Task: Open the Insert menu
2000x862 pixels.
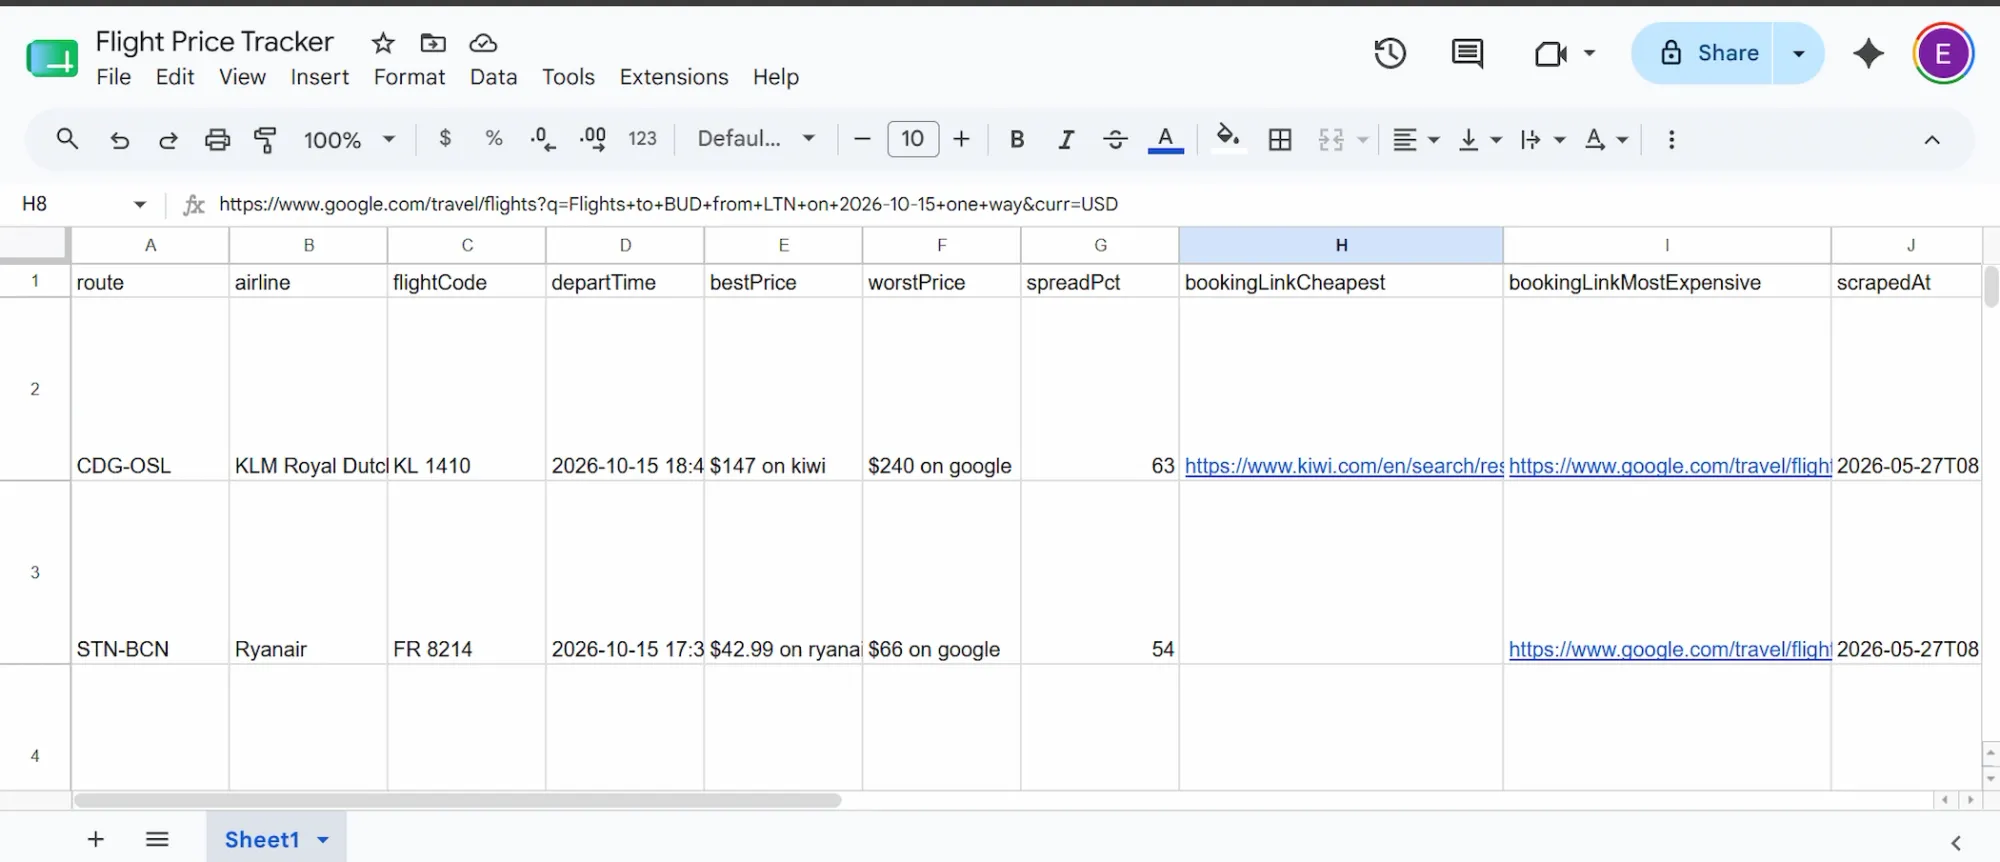Action: (320, 77)
